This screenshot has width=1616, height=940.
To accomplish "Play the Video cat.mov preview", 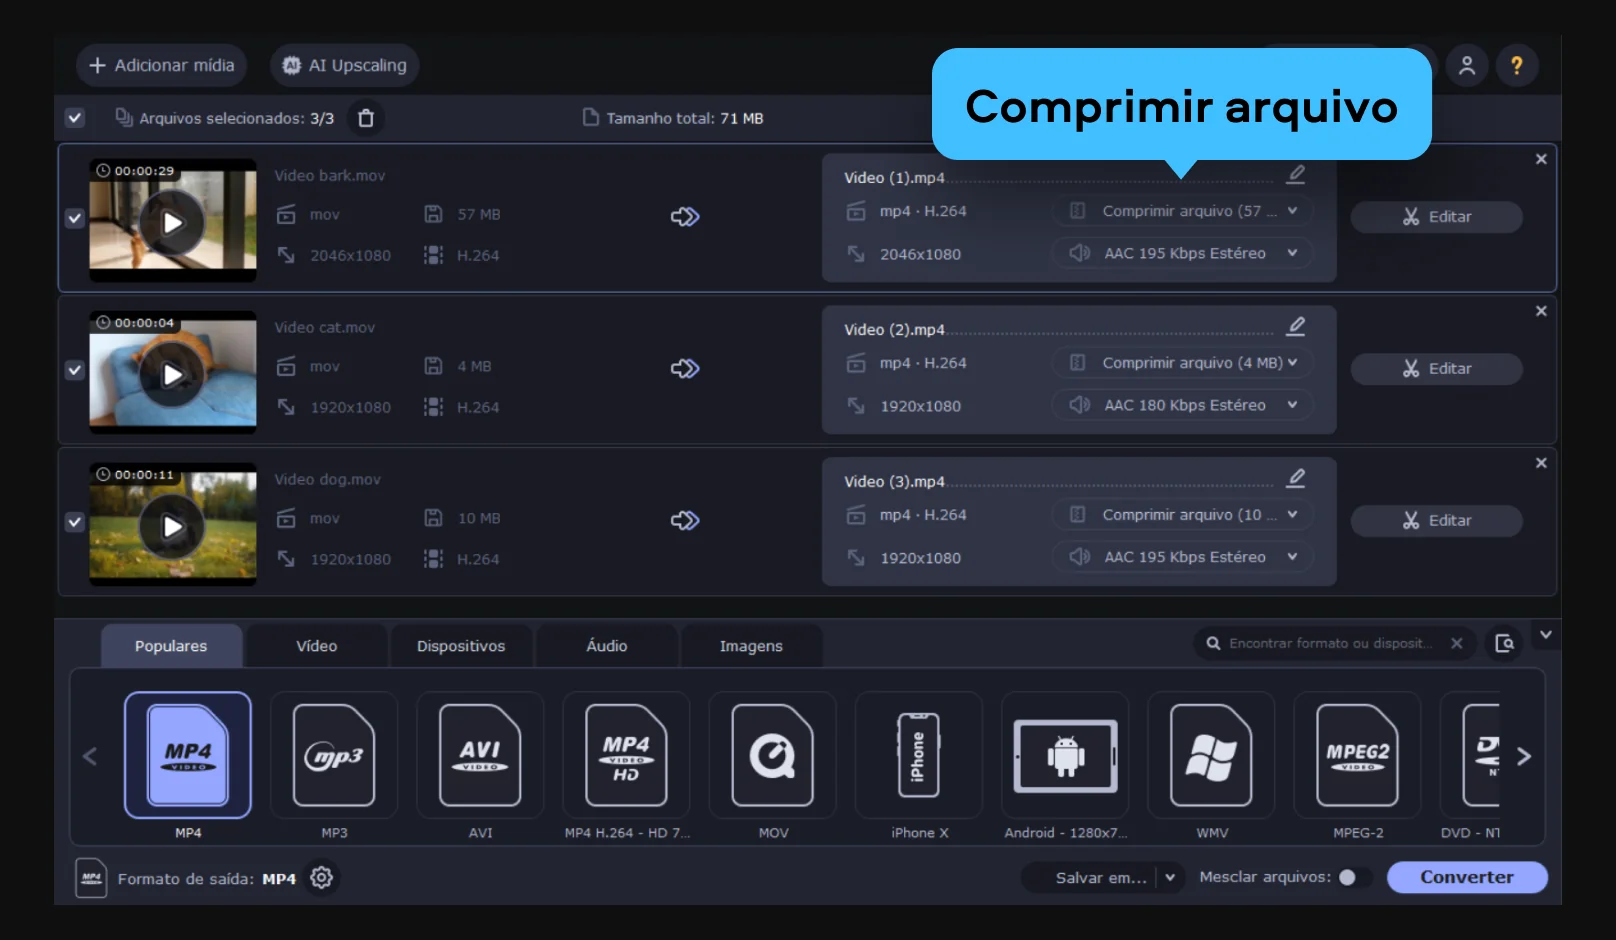I will click(x=172, y=374).
